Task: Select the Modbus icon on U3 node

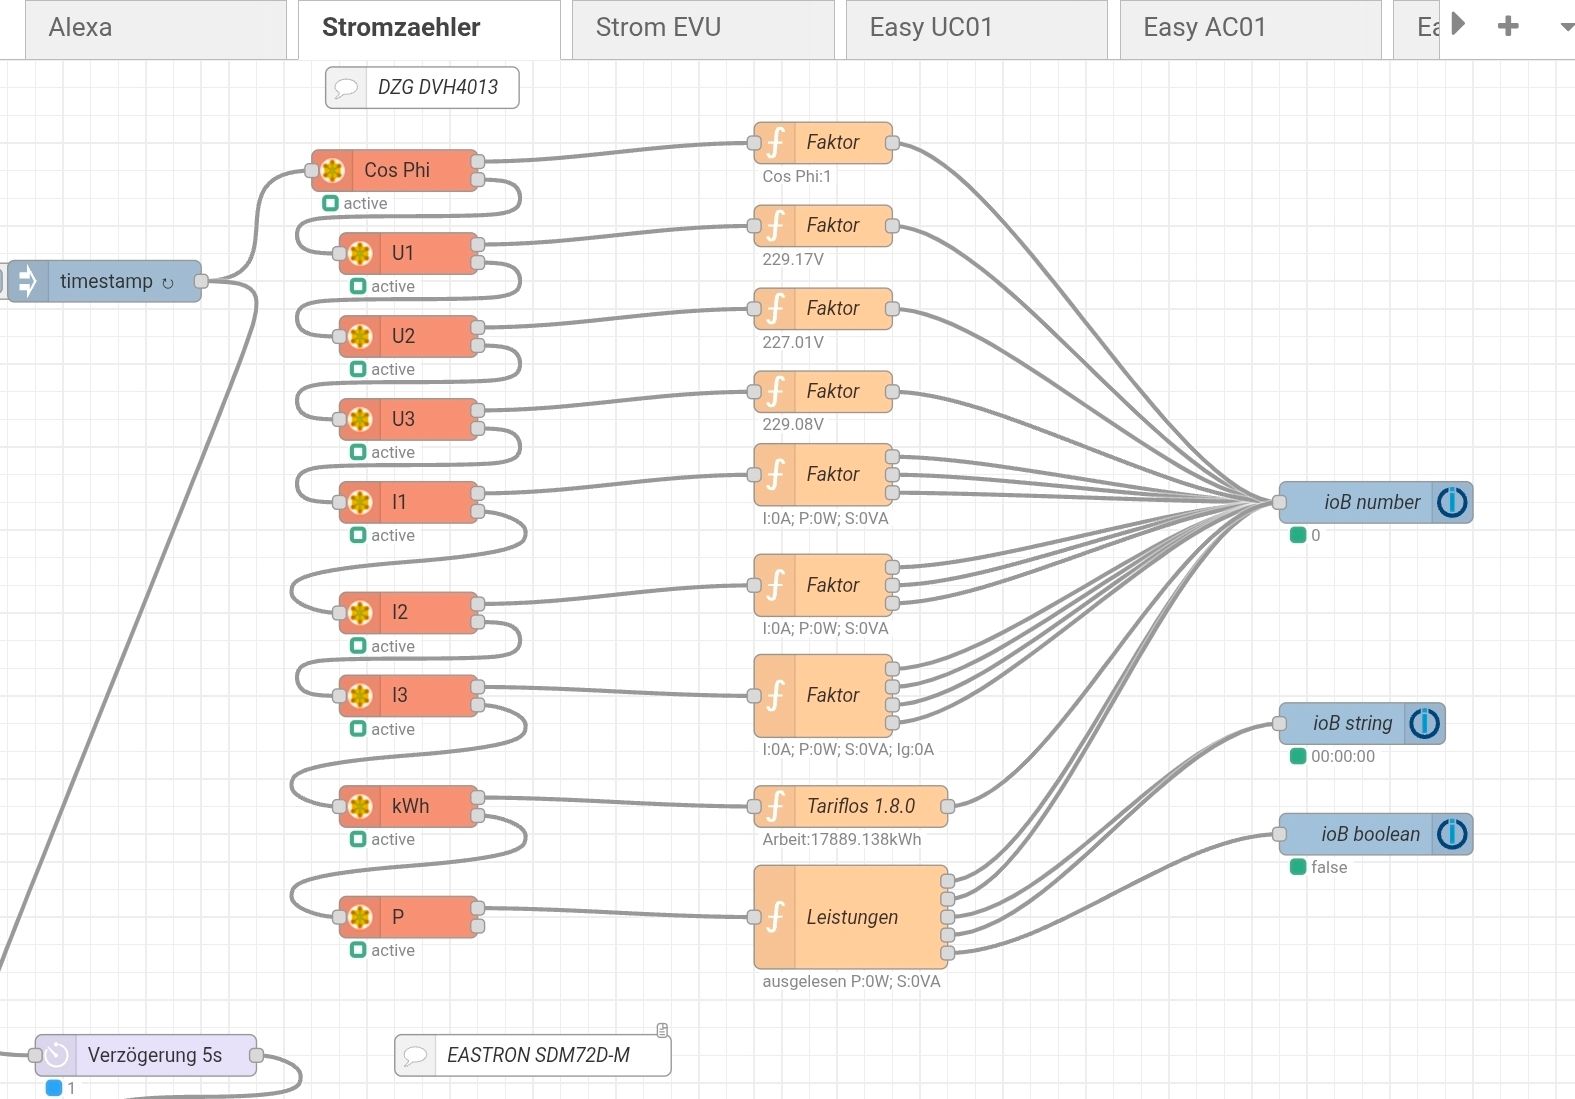Action: pos(361,420)
